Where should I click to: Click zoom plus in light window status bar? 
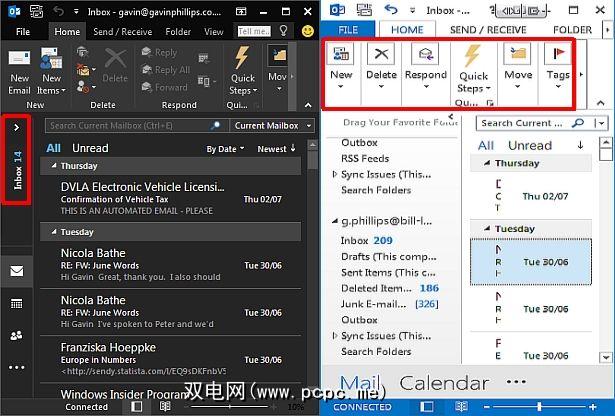coord(593,407)
